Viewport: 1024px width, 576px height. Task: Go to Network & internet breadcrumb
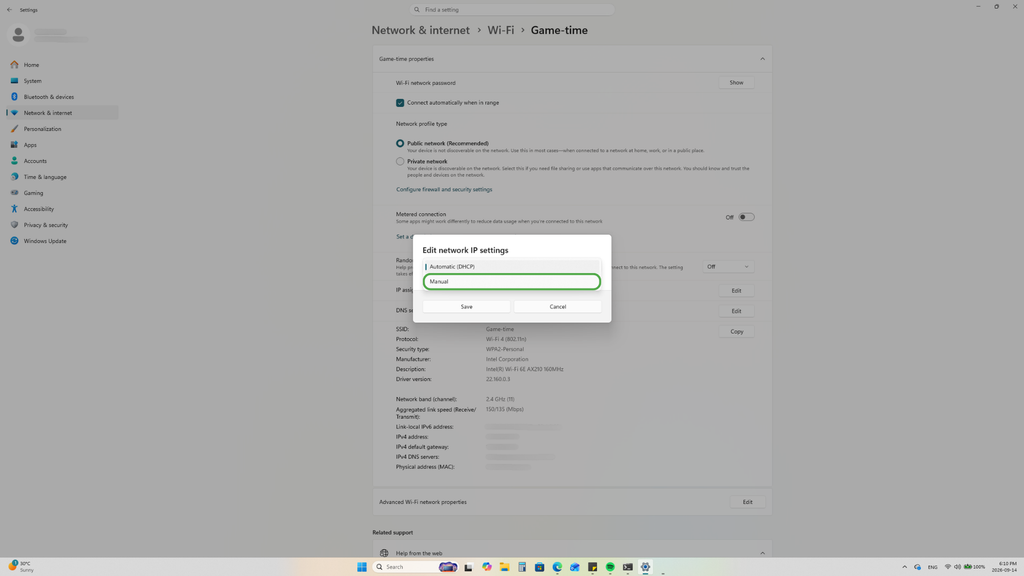421,30
